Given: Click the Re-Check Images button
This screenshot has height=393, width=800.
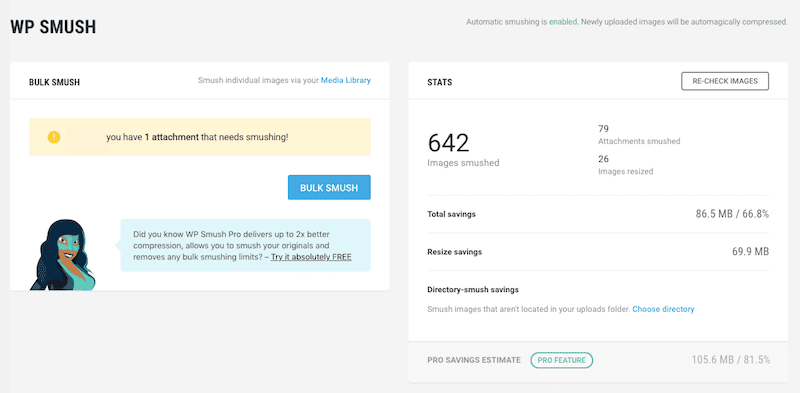Looking at the screenshot, I should tap(725, 81).
